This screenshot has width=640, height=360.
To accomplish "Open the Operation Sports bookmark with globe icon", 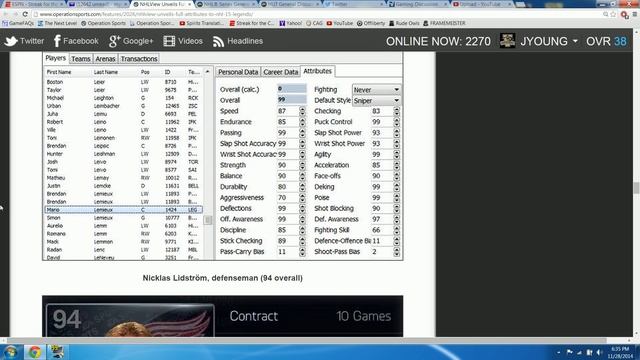I will pyautogui.click(x=103, y=23).
